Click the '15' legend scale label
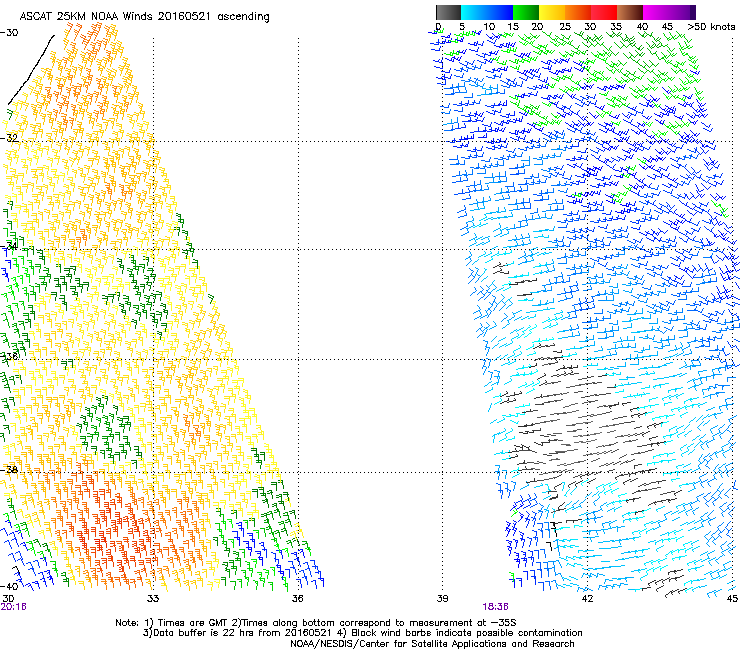 coord(513,26)
